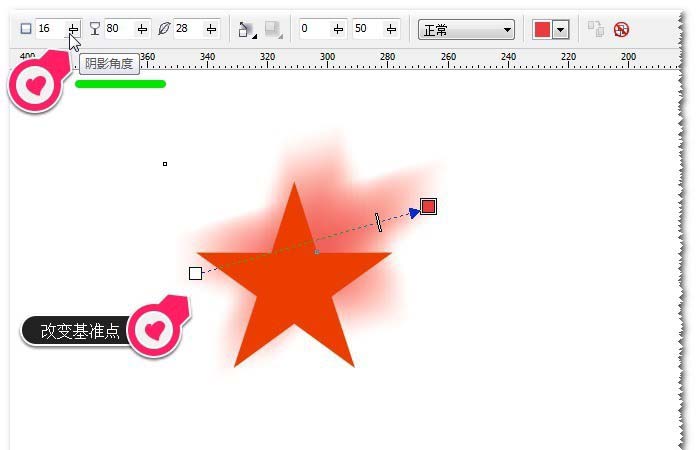Open the 正常 blend mode dropdown
Image resolution: width=700 pixels, height=450 pixels.
(466, 30)
